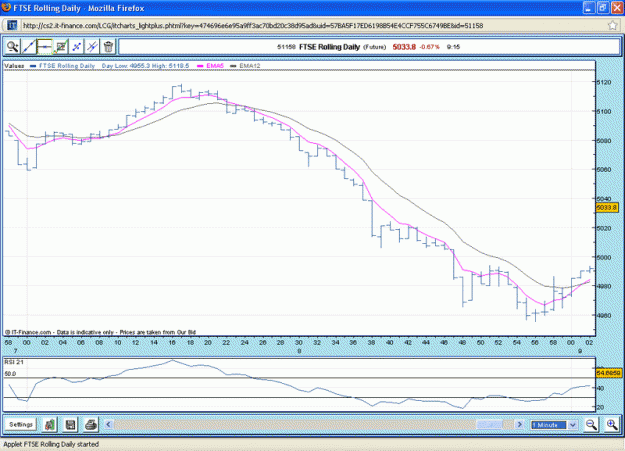
Task: Click the RSI value marker 54.8859
Action: click(608, 373)
